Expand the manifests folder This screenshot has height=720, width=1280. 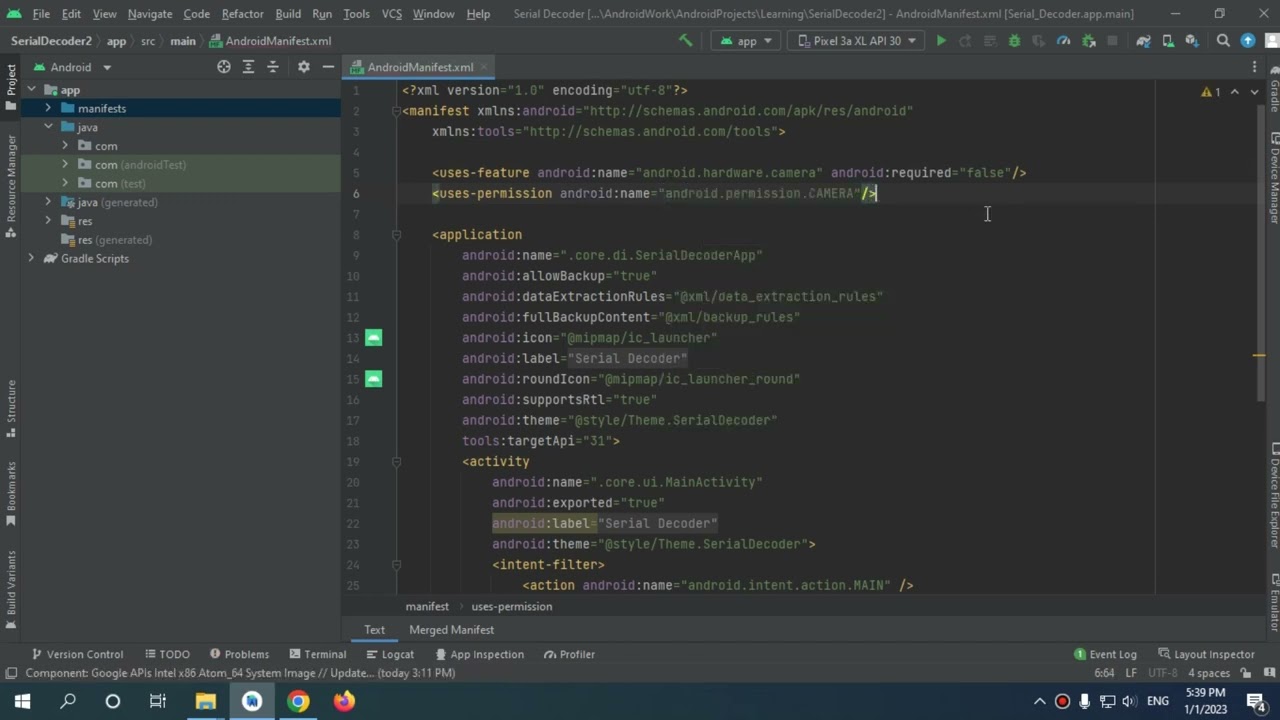48,108
